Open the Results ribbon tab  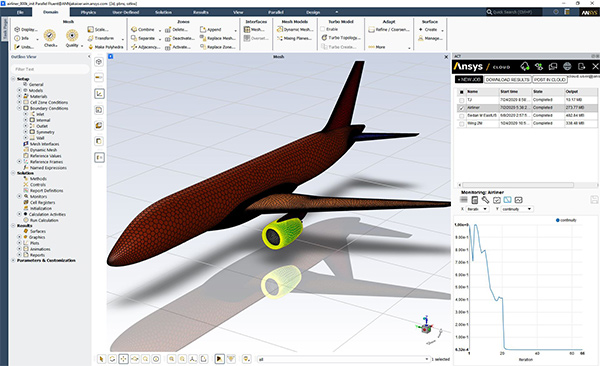point(201,12)
